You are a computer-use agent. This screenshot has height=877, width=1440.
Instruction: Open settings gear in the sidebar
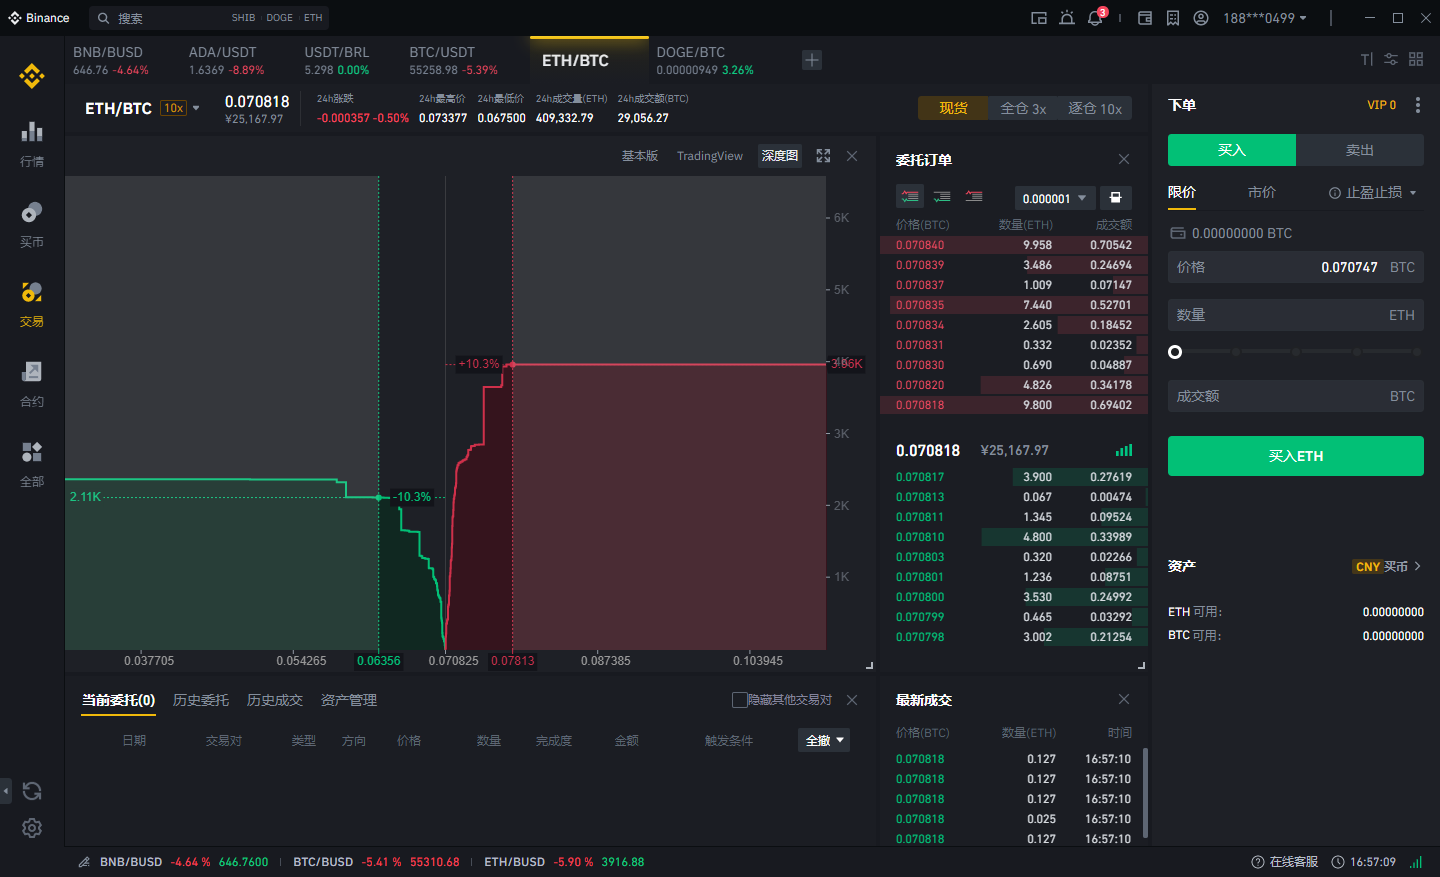(x=32, y=828)
